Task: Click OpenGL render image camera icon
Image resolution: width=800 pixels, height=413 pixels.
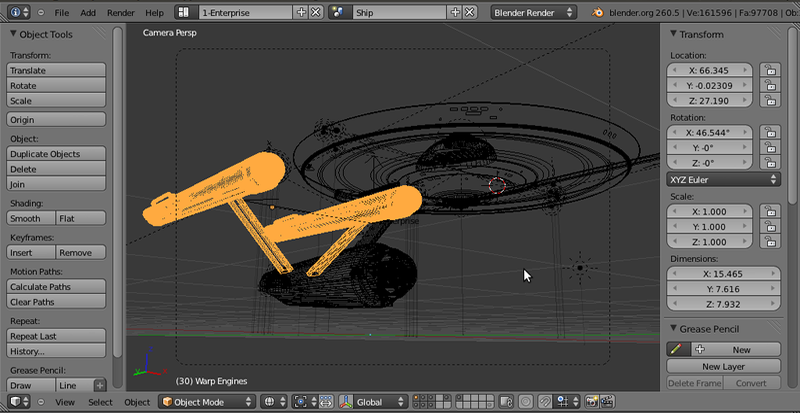Action: coord(592,402)
